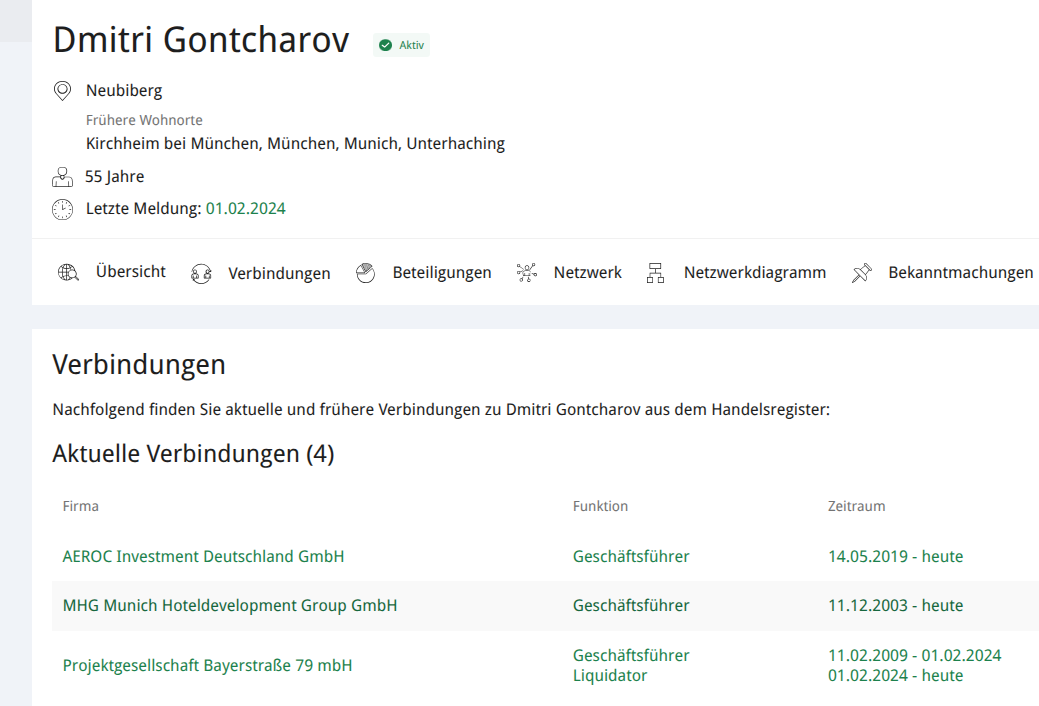Click the Zeitraum column header
Screen dimensions: 1039x706
tap(856, 506)
